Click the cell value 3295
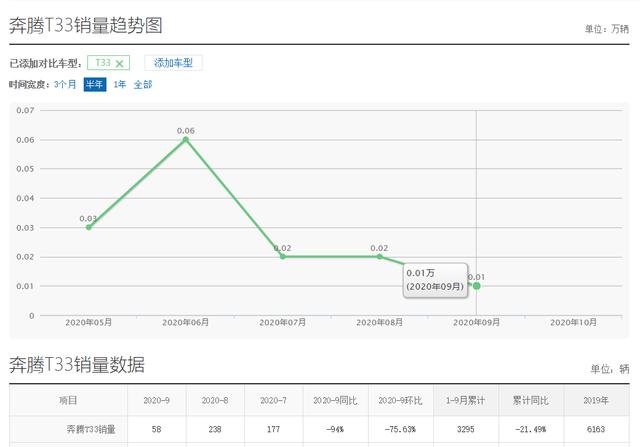The width and height of the screenshot is (640, 447). (465, 429)
